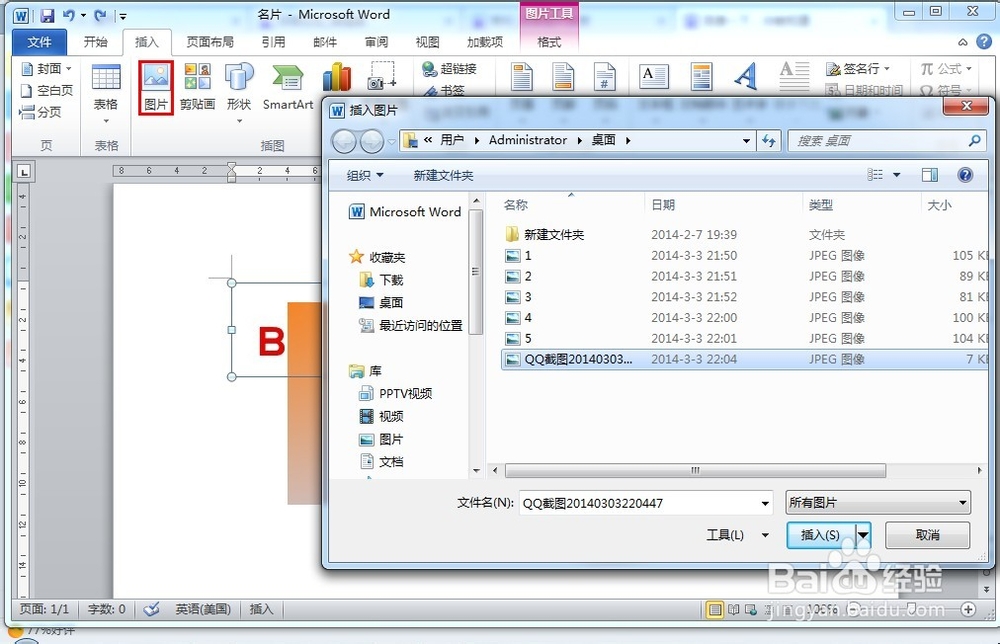Insert an equation using the π icon

940,68
